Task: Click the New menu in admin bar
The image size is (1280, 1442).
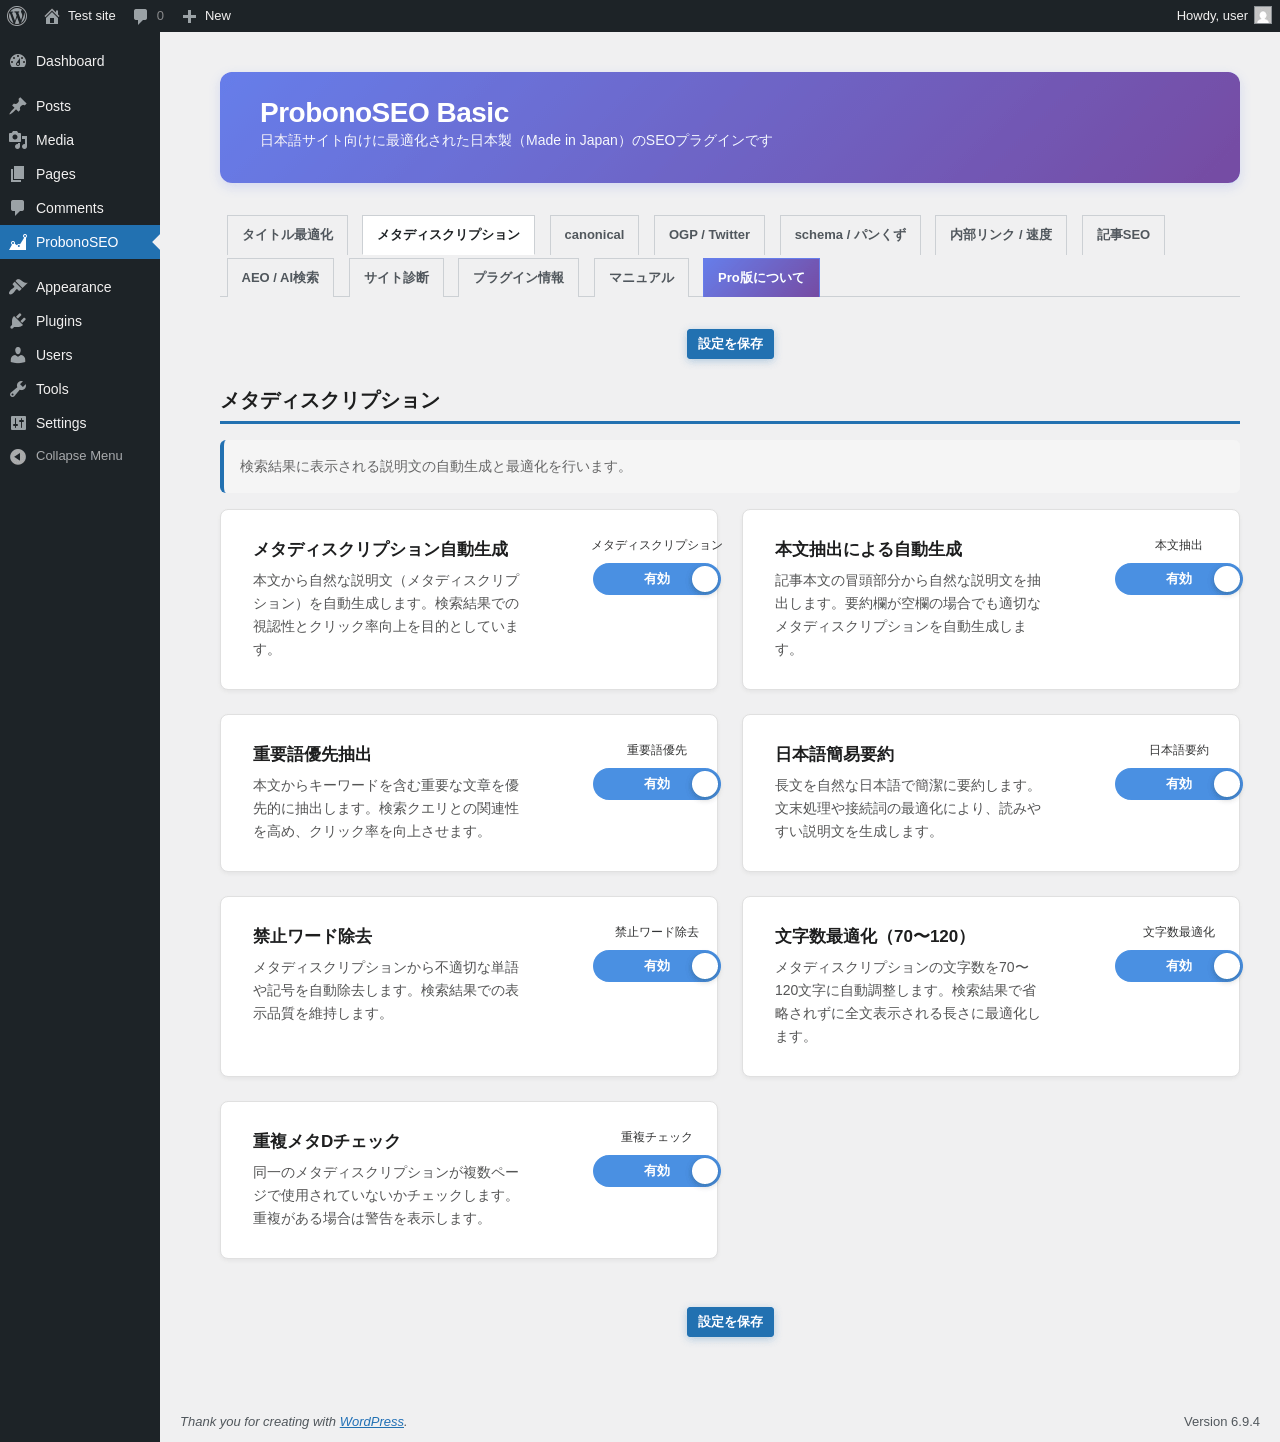Action: 207,16
